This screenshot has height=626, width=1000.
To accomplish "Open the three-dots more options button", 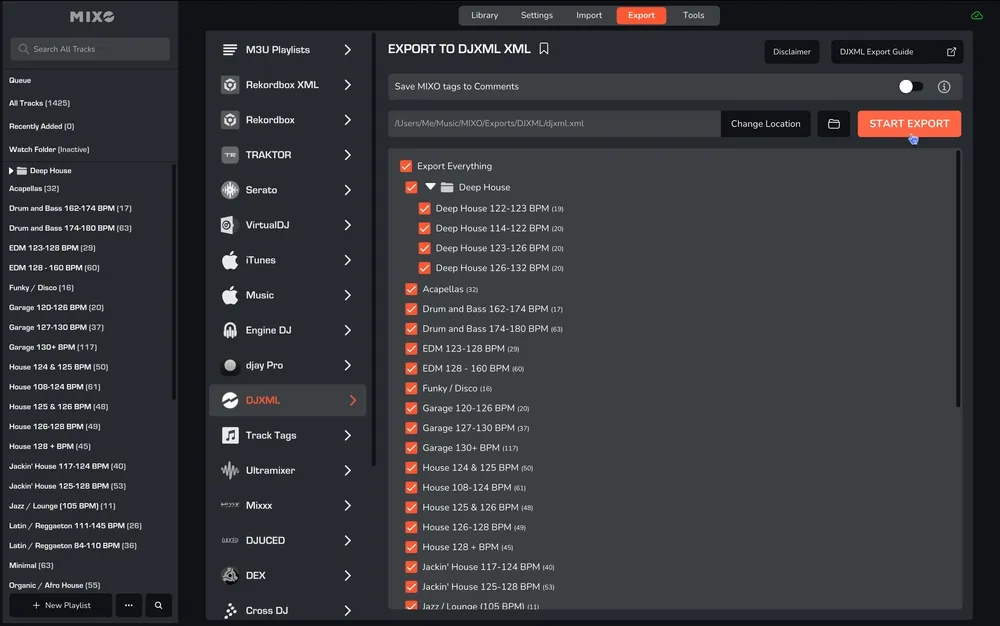I will (x=128, y=605).
